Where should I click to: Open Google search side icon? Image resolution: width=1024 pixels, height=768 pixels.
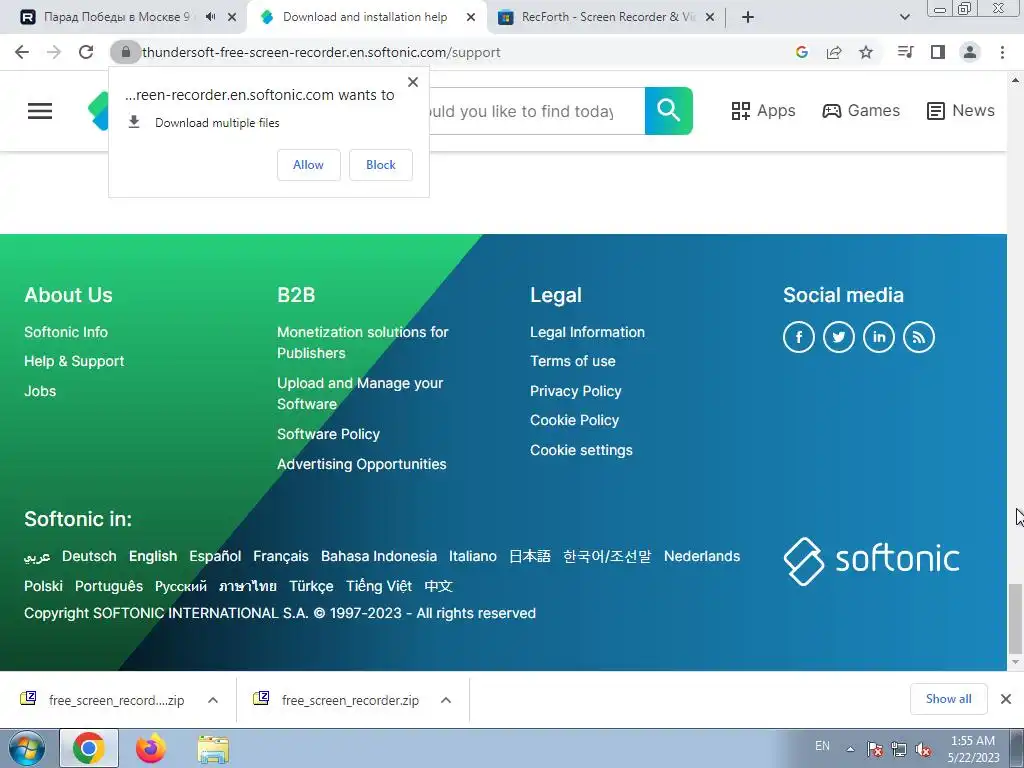pos(802,52)
